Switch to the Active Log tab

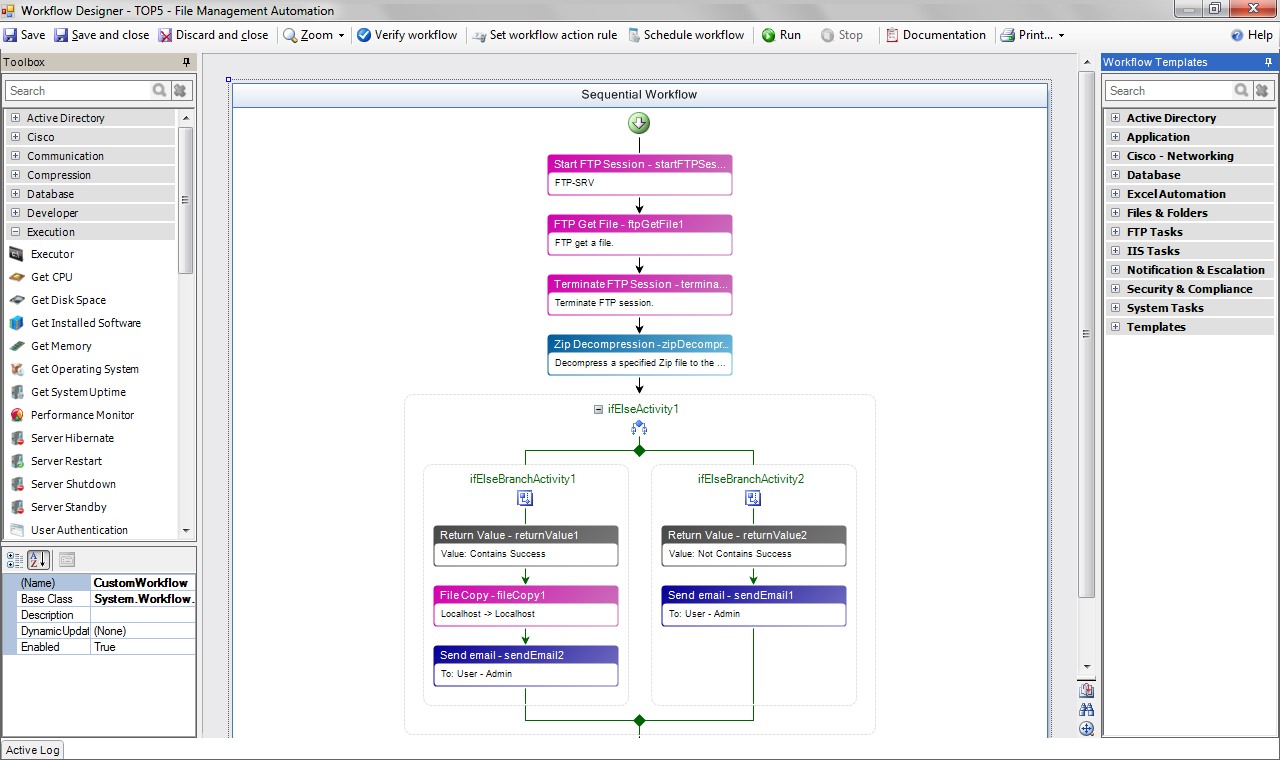click(x=33, y=749)
